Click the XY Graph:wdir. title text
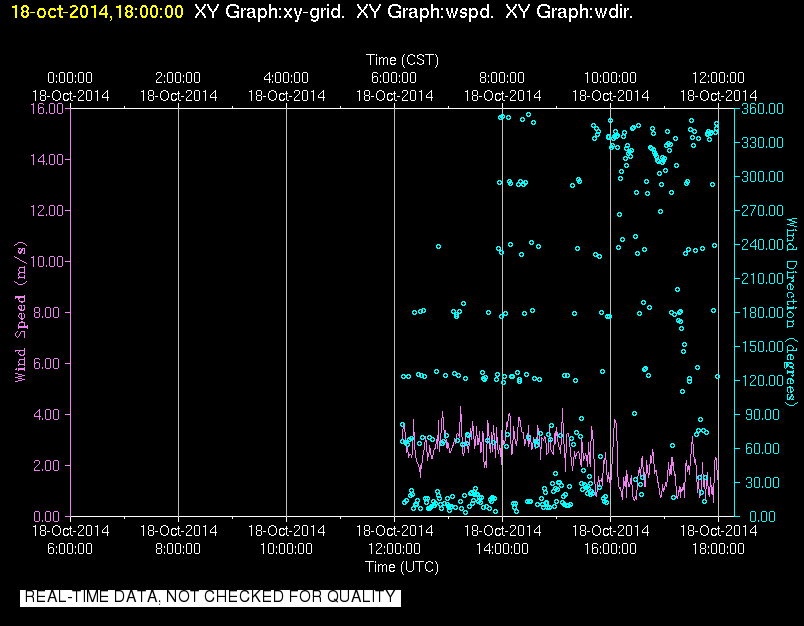 pyautogui.click(x=569, y=12)
